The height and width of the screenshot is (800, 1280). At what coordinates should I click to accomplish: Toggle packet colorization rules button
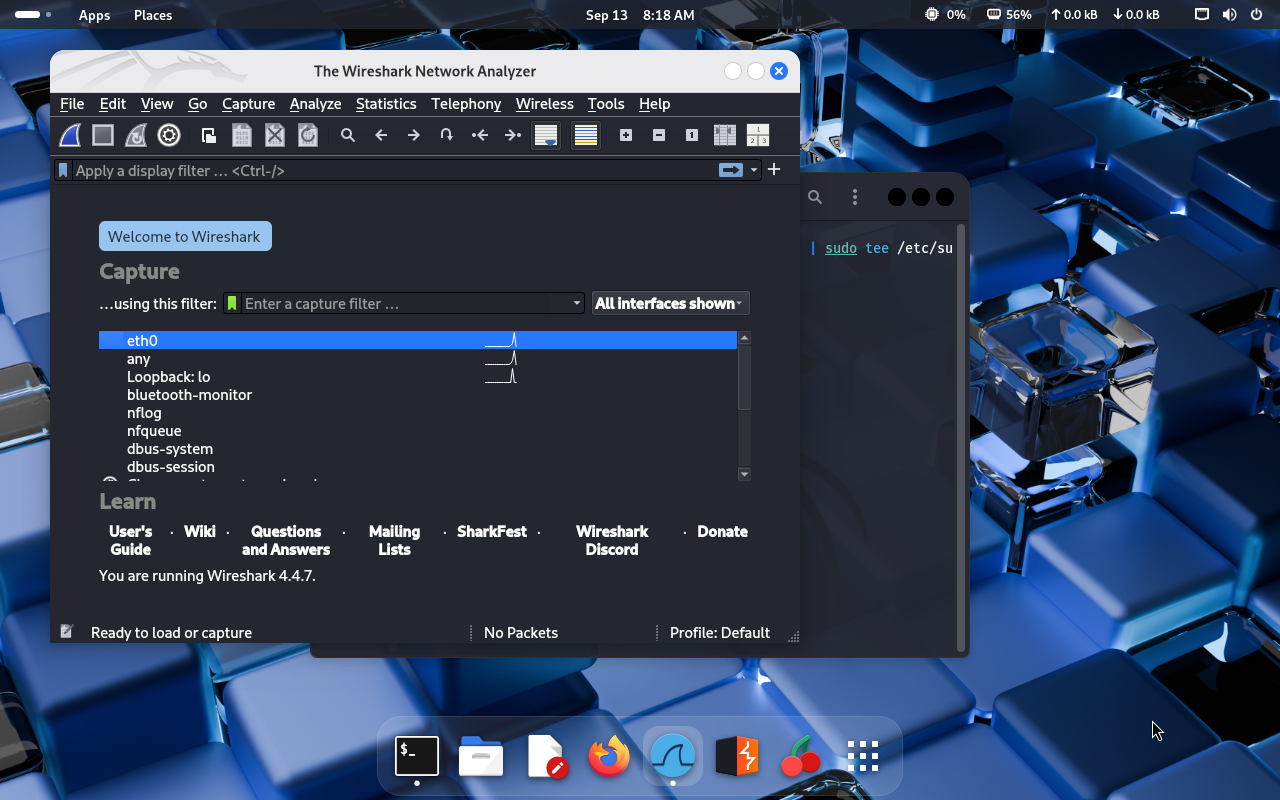pyautogui.click(x=586, y=135)
